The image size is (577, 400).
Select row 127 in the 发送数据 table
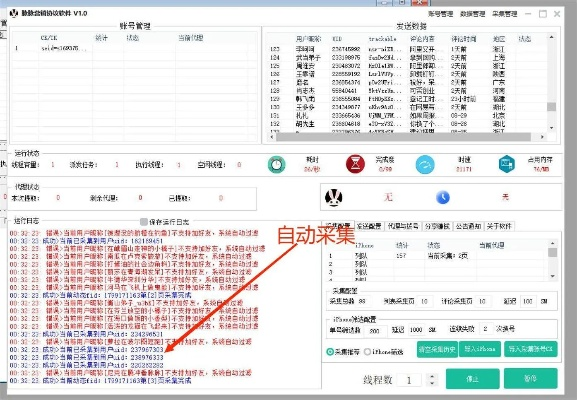[407, 82]
